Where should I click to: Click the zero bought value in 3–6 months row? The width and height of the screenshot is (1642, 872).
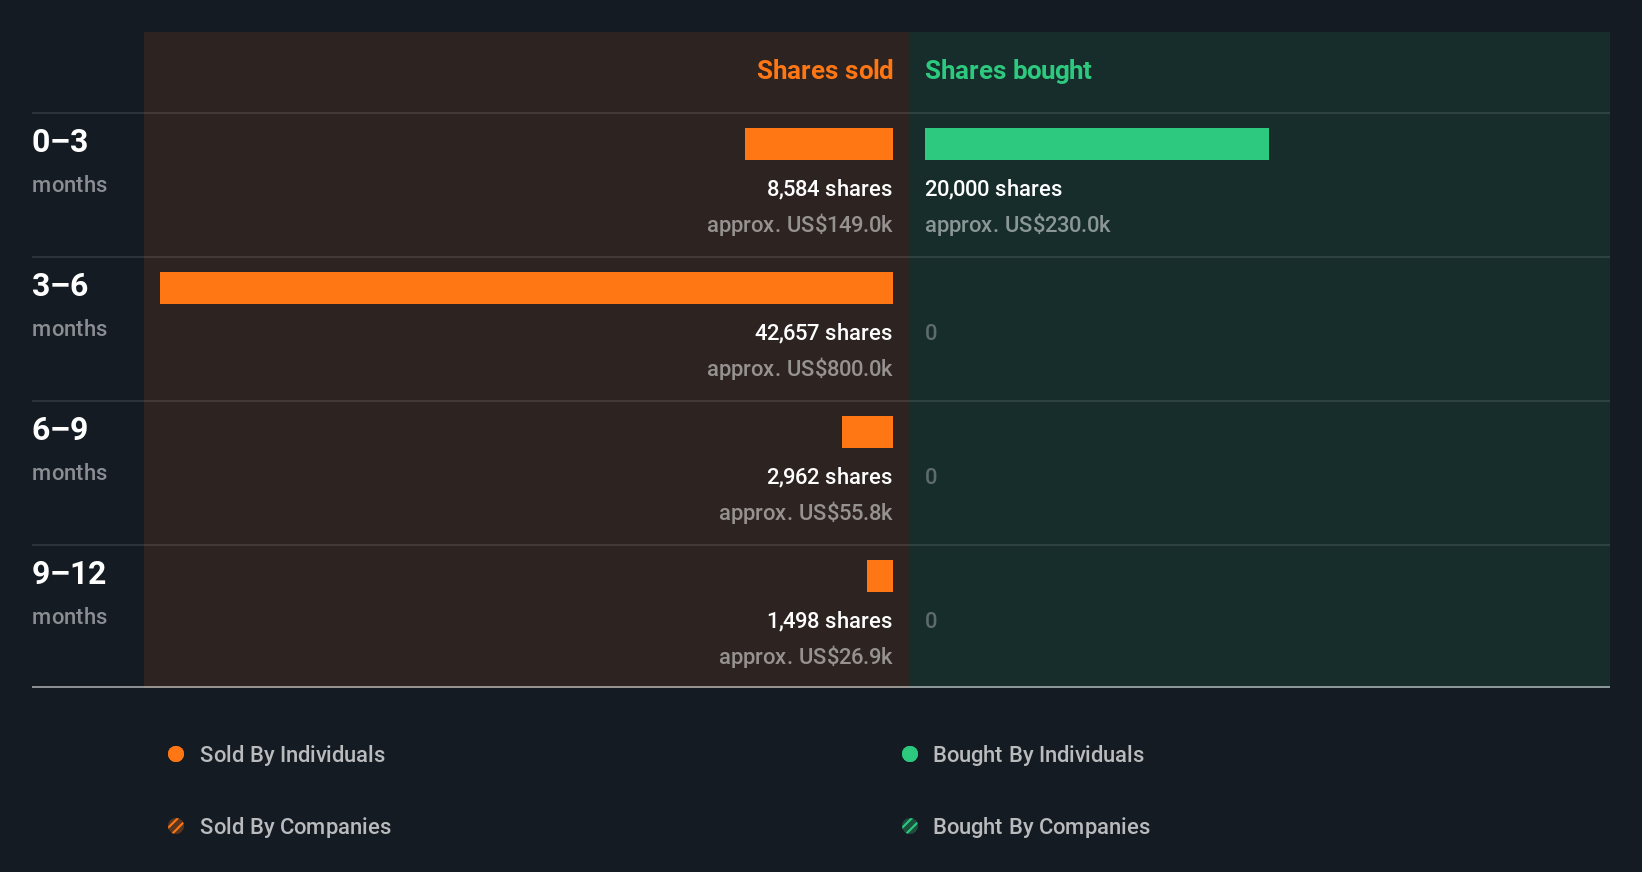(x=931, y=332)
